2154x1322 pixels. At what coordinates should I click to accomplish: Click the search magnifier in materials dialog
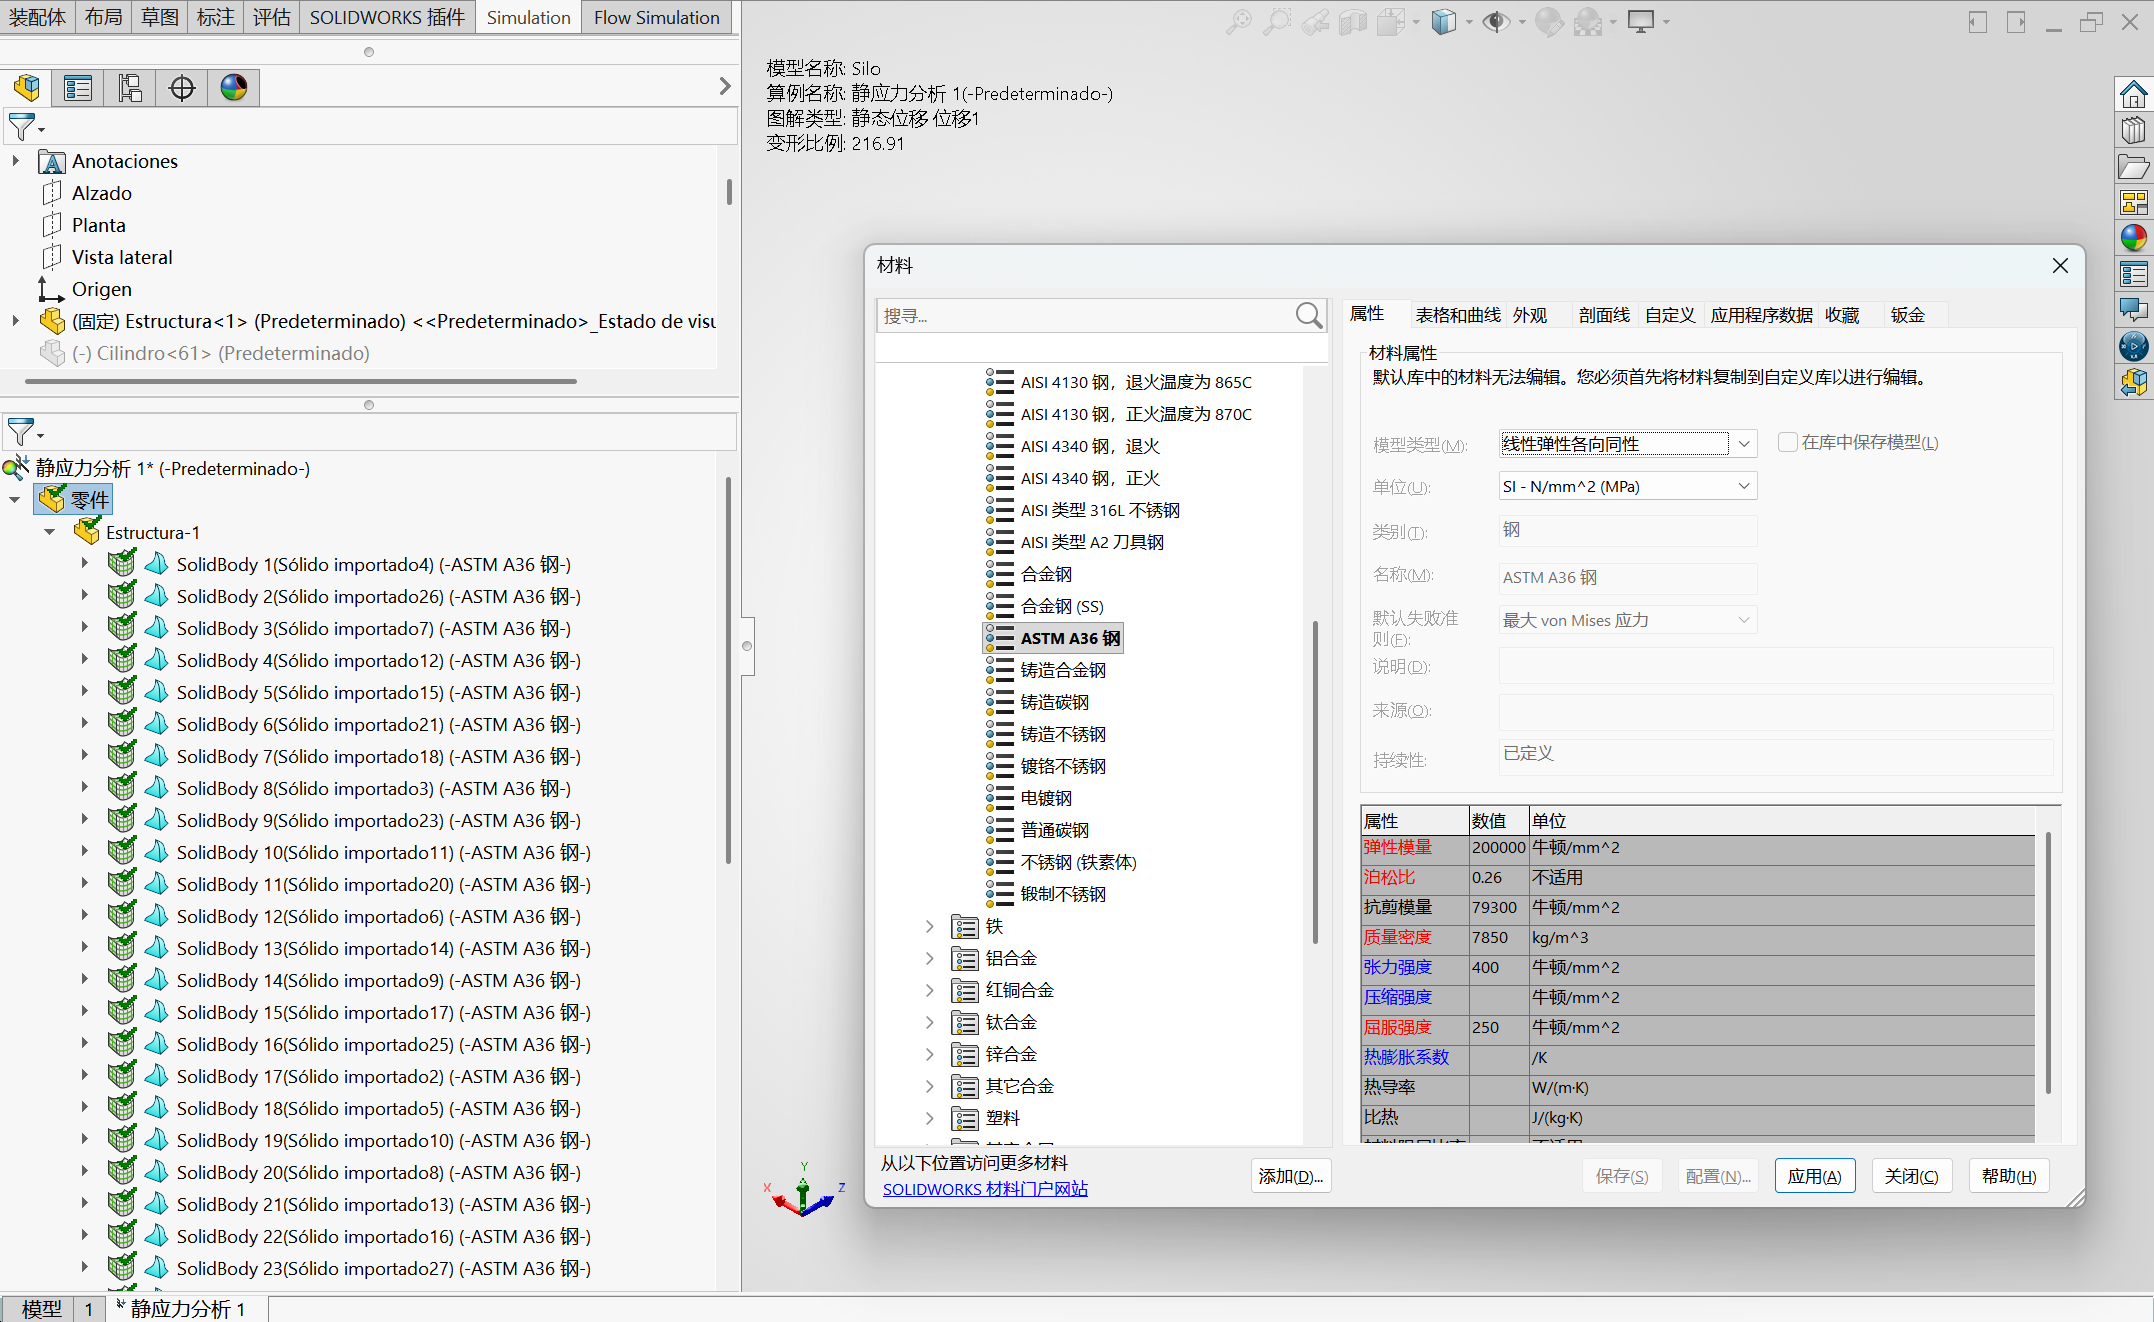(x=1309, y=316)
